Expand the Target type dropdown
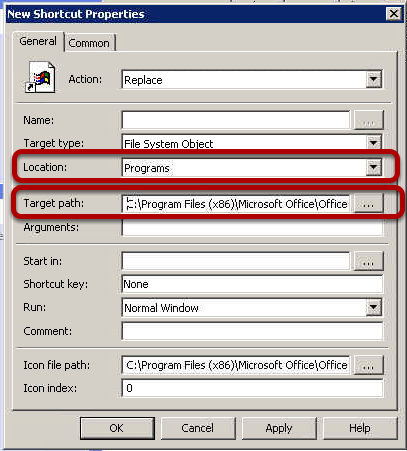407x451 pixels. 252,142
